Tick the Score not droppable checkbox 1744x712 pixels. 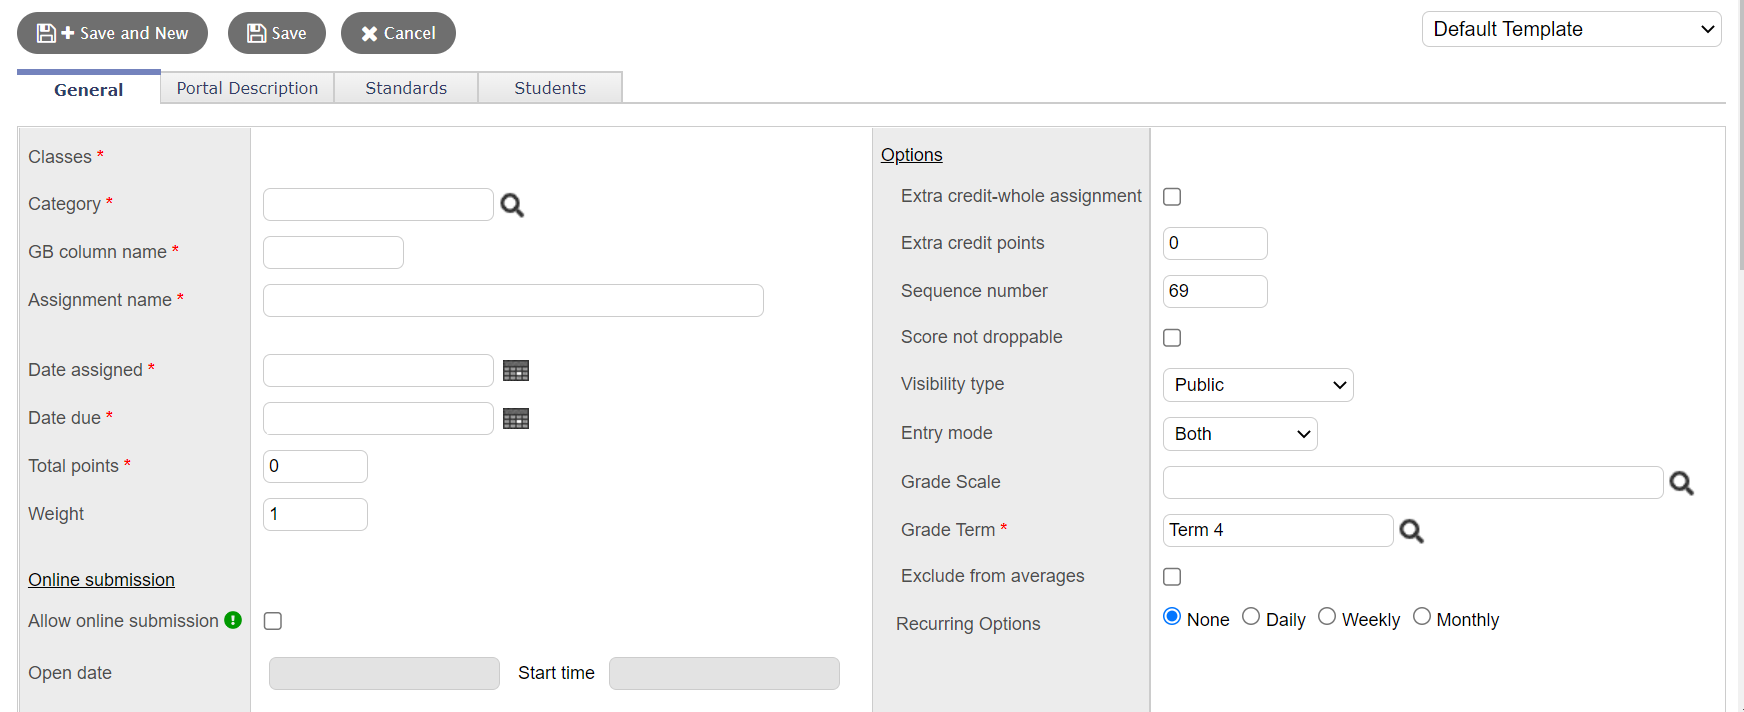(1172, 338)
